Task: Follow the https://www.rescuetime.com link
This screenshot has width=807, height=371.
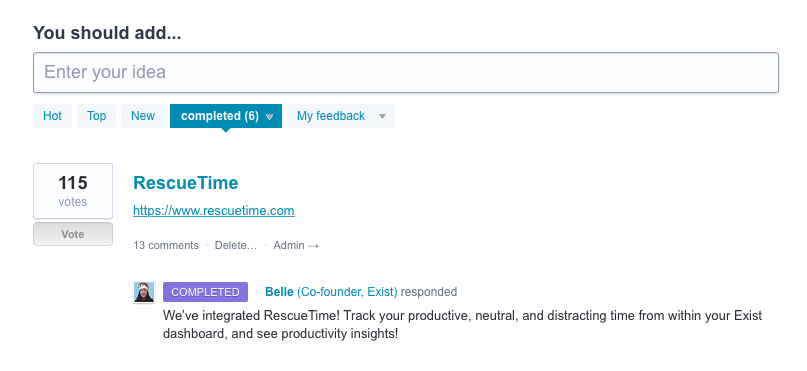Action: [214, 210]
